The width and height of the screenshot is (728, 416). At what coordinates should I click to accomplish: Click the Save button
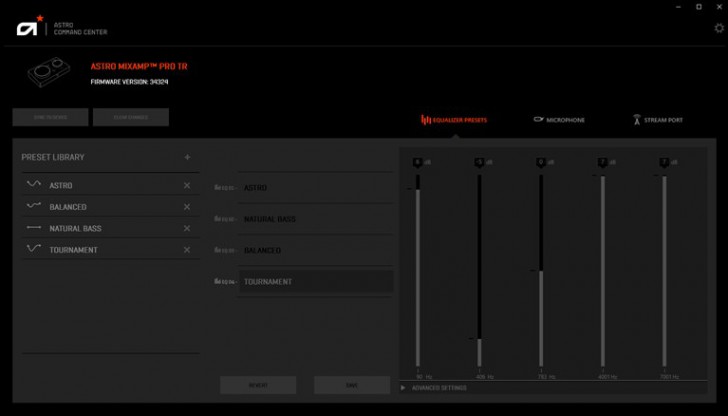pos(352,385)
